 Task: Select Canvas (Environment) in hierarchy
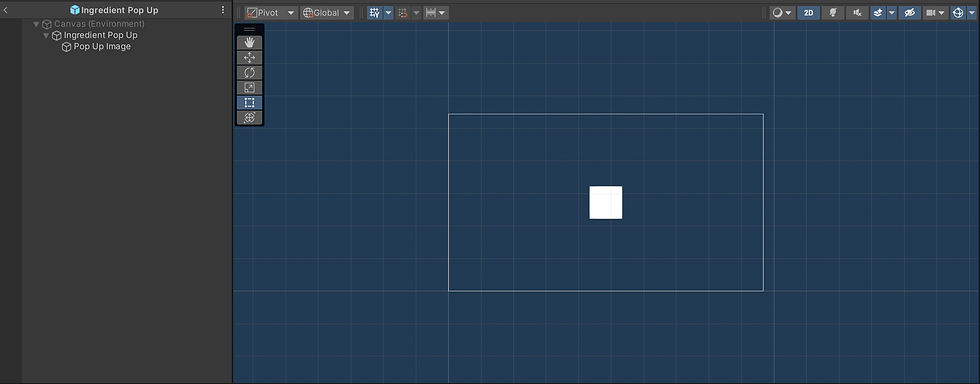coord(99,24)
